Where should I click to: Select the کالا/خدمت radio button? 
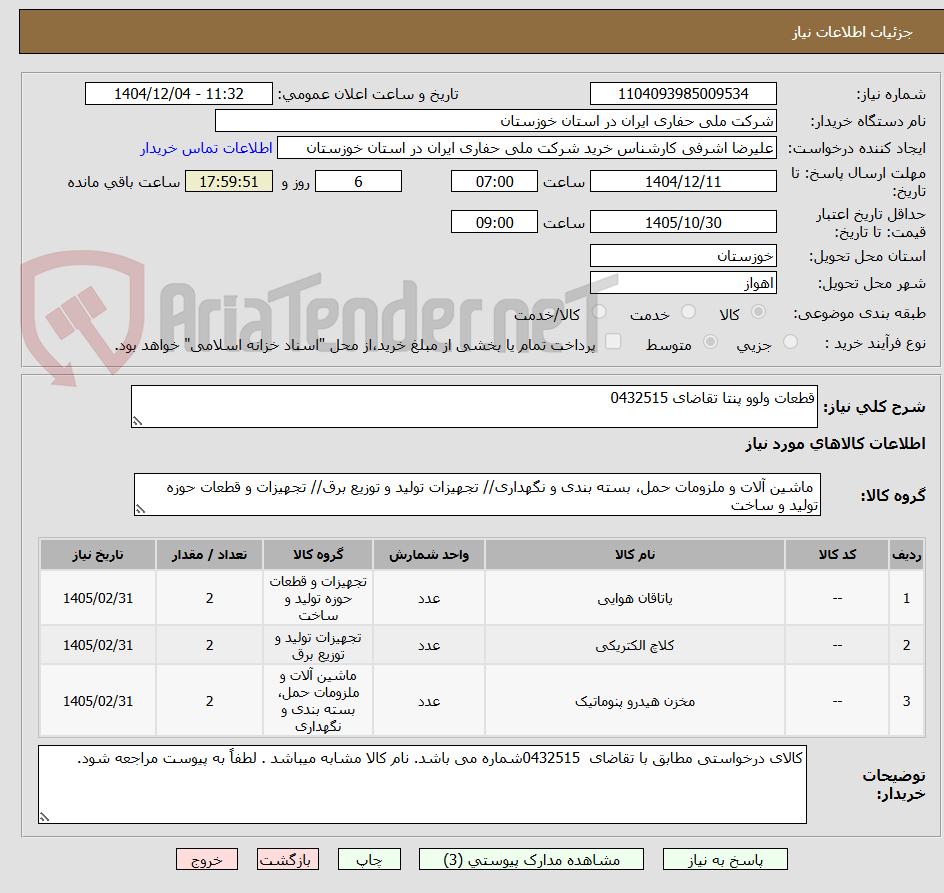pyautogui.click(x=599, y=312)
